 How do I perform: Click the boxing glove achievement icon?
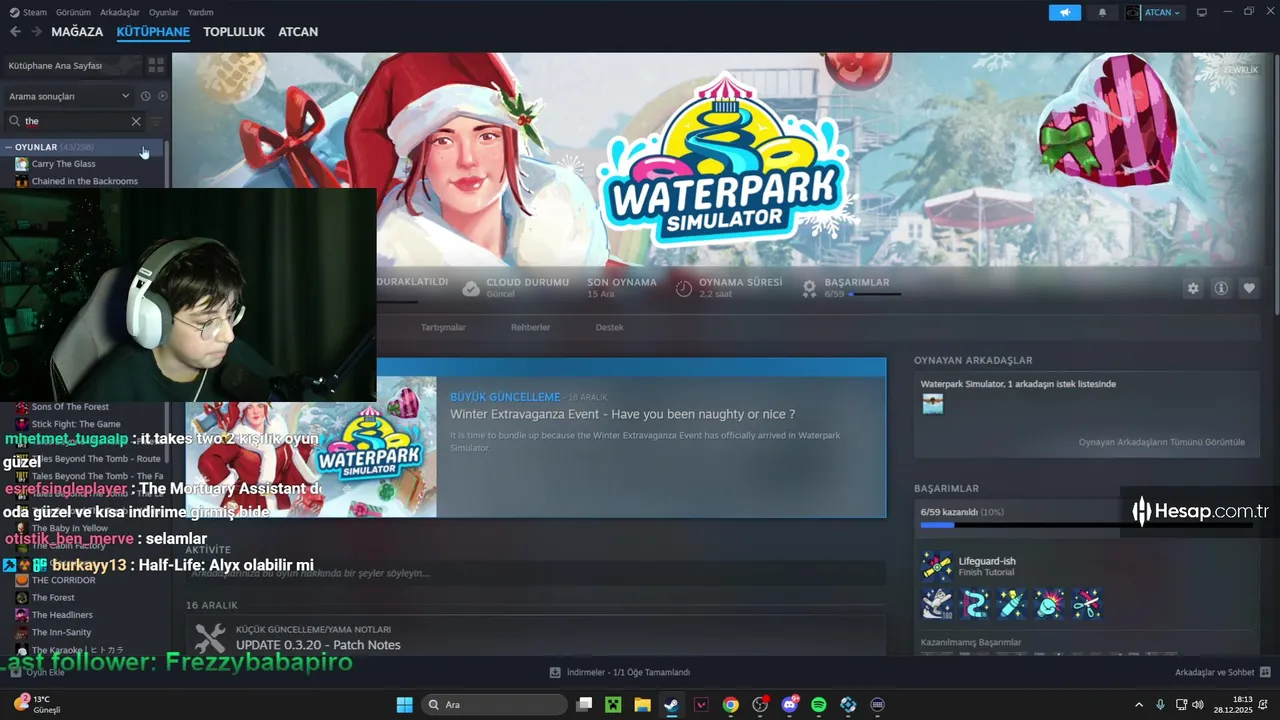click(x=1049, y=603)
